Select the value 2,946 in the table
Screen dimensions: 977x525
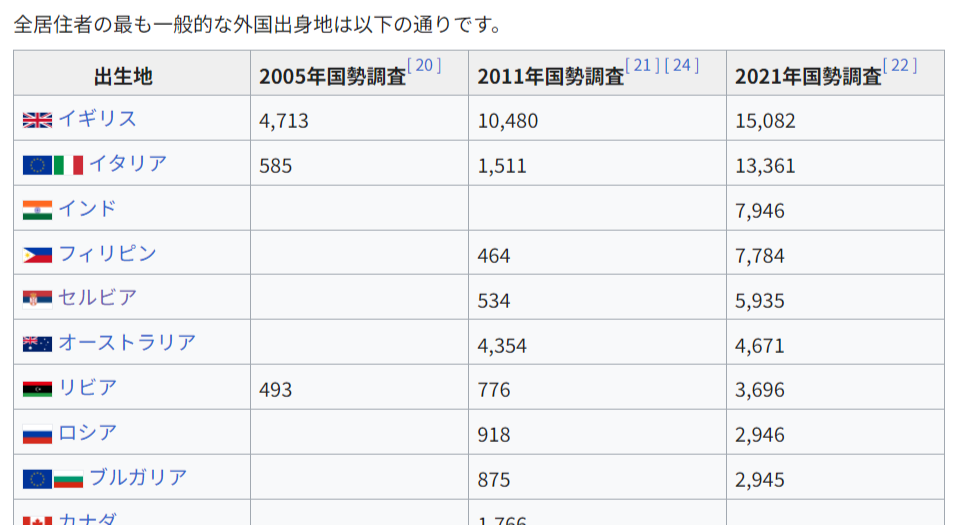[760, 435]
